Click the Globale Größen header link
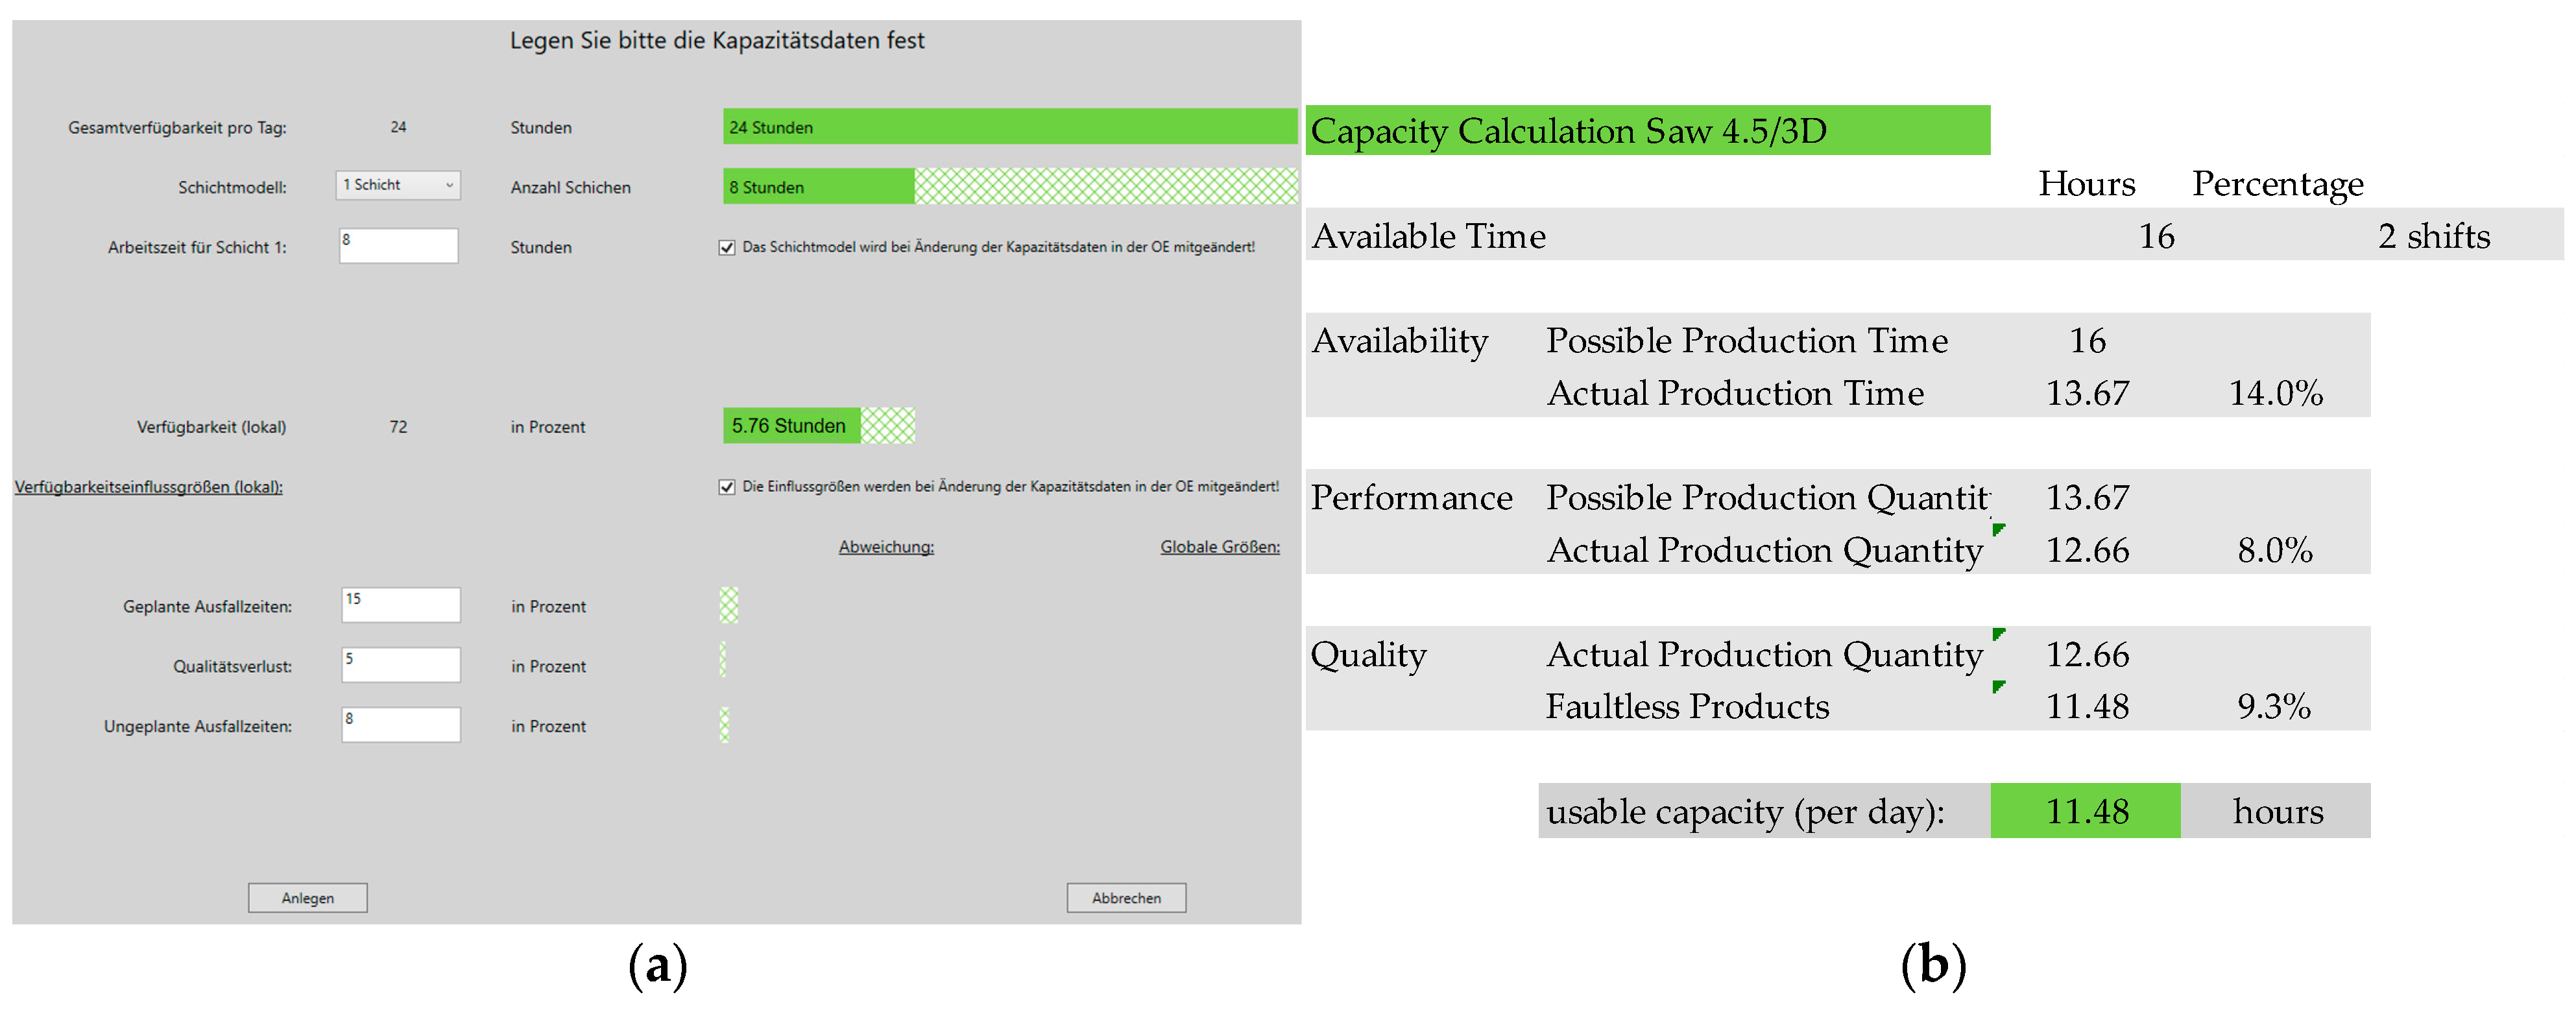The height and width of the screenshot is (1010, 2576). pyautogui.click(x=1219, y=547)
